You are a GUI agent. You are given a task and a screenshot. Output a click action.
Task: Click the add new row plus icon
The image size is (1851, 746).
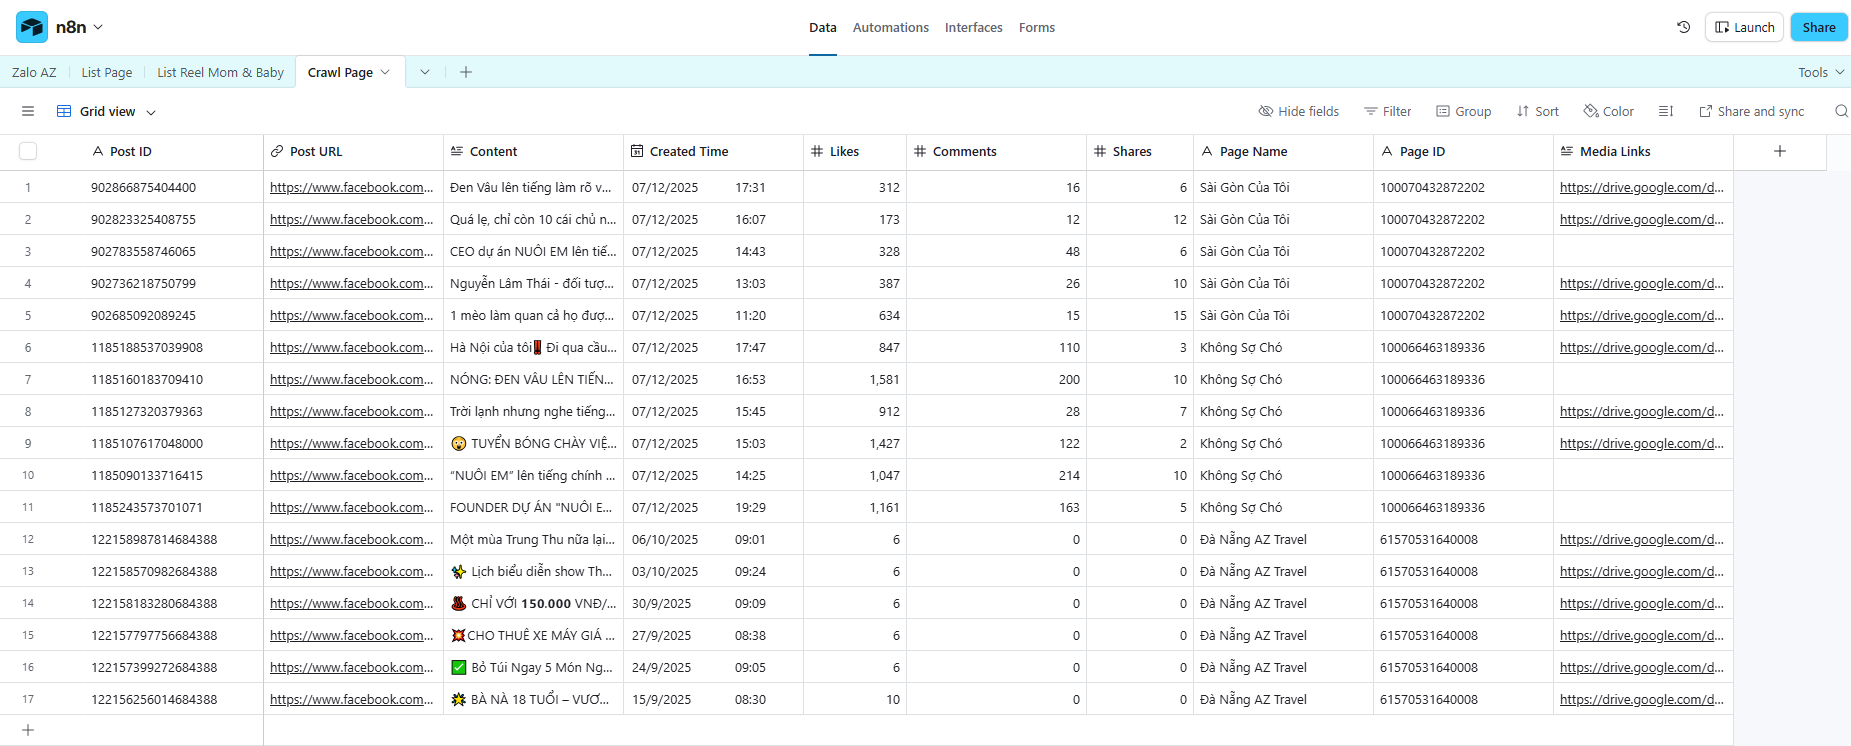click(x=28, y=730)
